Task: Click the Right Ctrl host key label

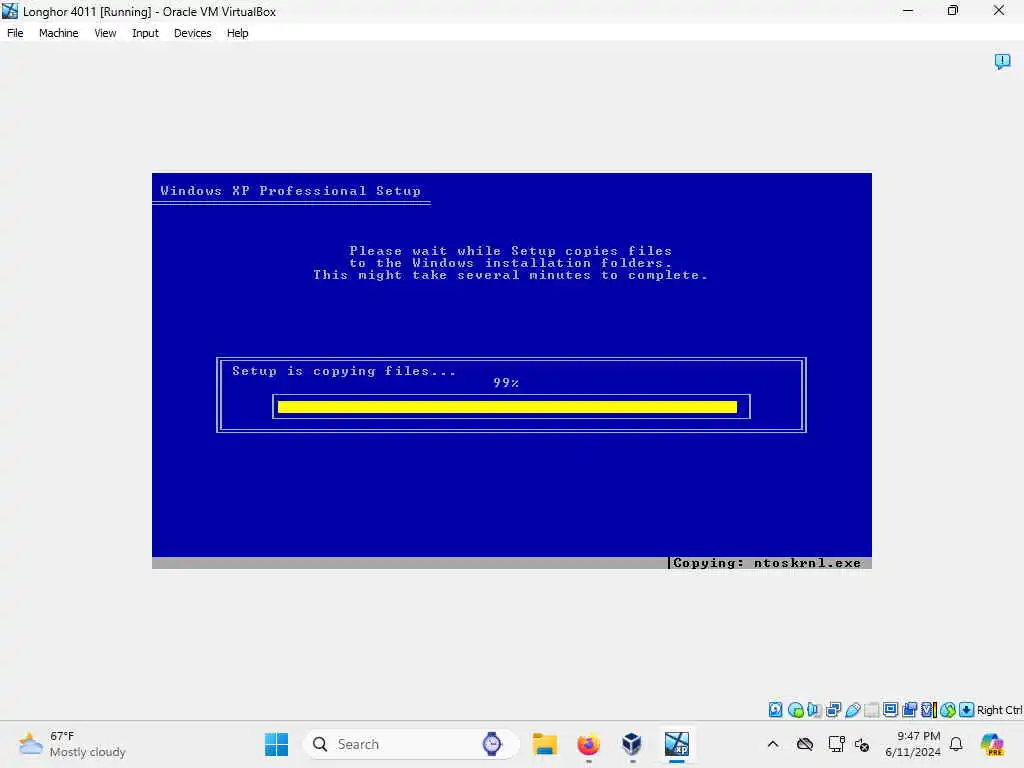Action: (x=999, y=710)
